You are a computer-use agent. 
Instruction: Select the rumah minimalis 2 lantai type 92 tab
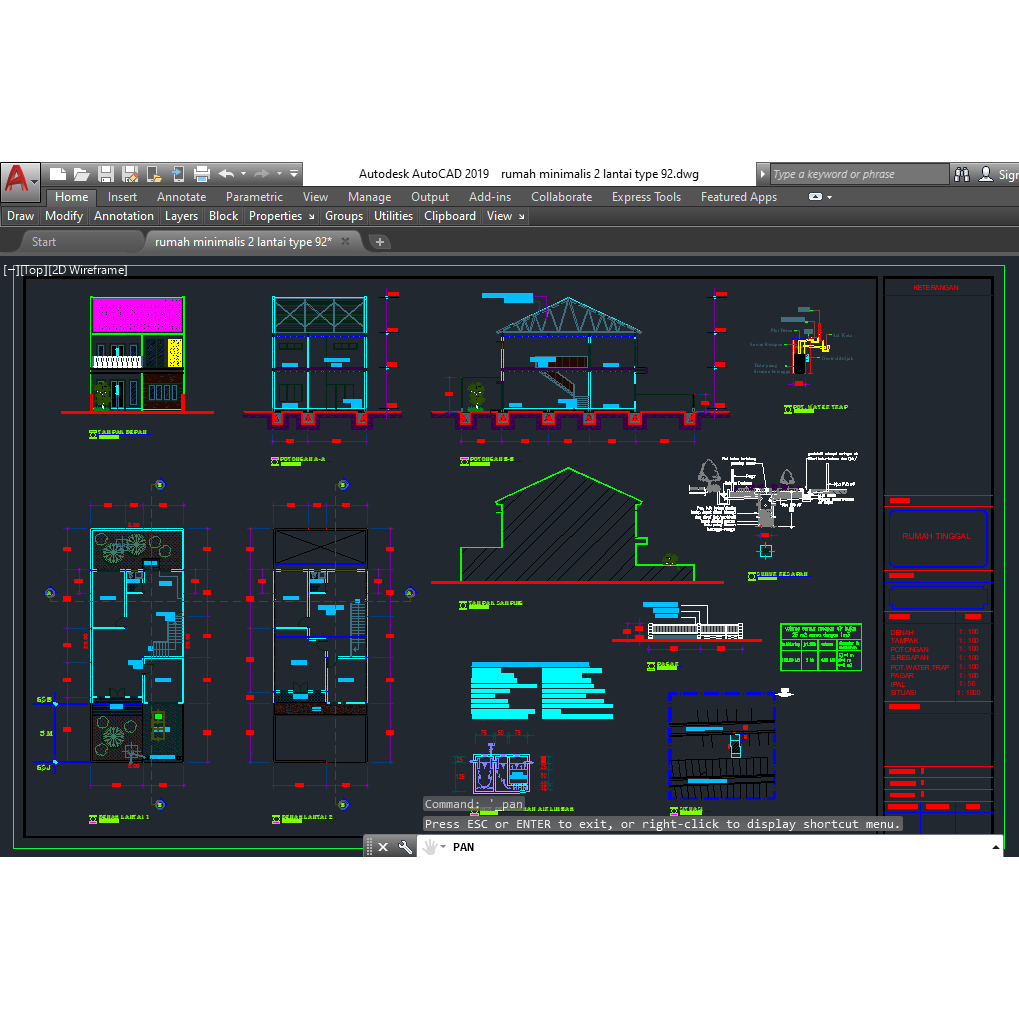[243, 242]
